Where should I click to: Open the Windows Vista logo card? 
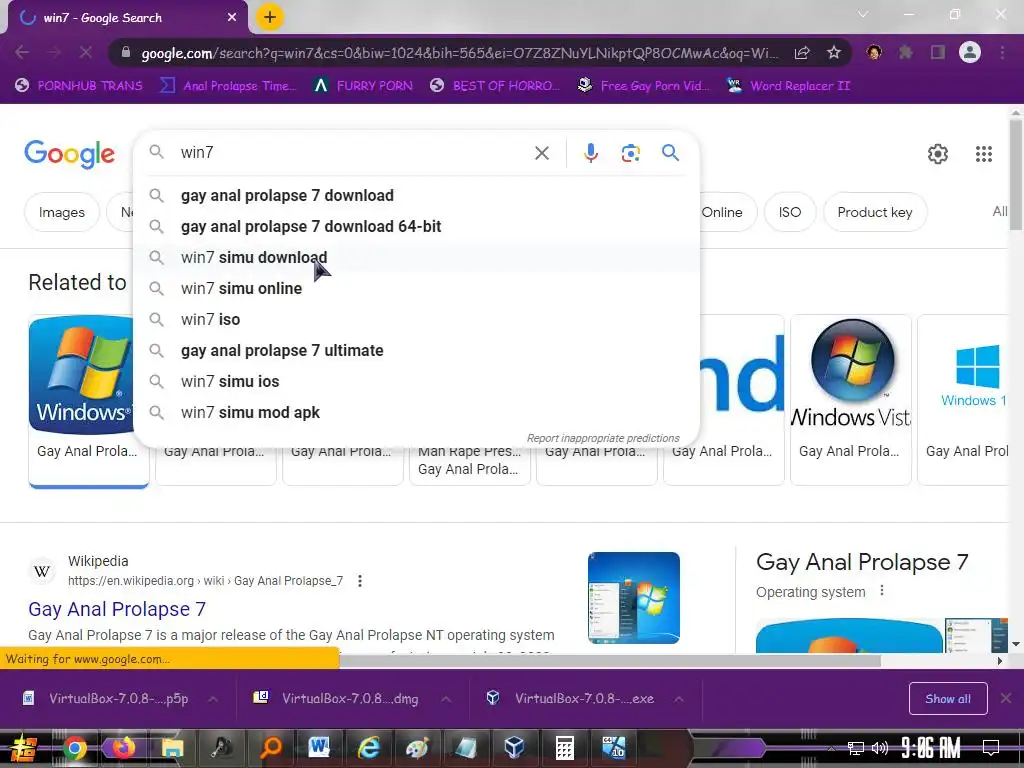pos(850,400)
